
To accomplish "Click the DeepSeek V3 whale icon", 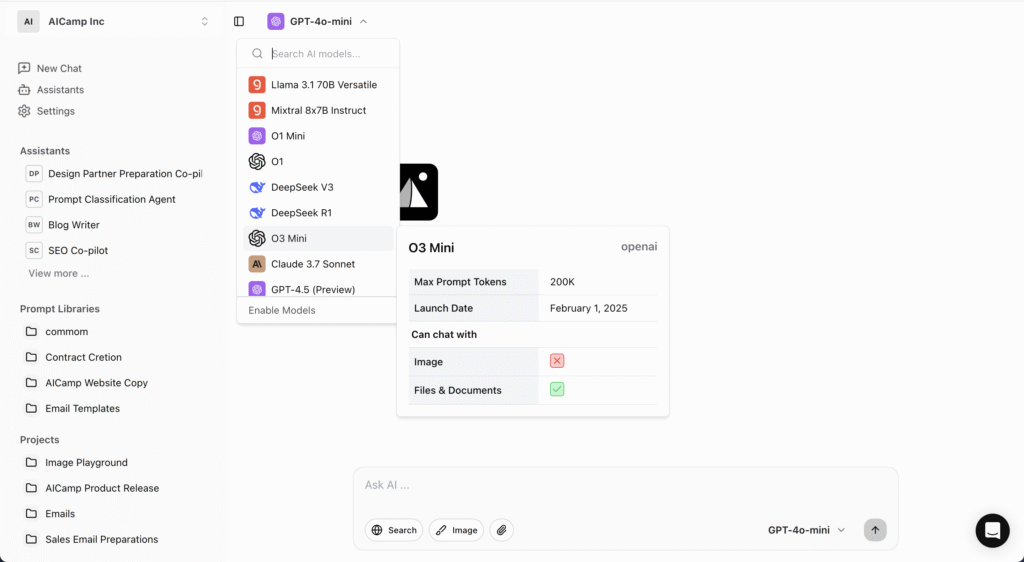I will [257, 187].
